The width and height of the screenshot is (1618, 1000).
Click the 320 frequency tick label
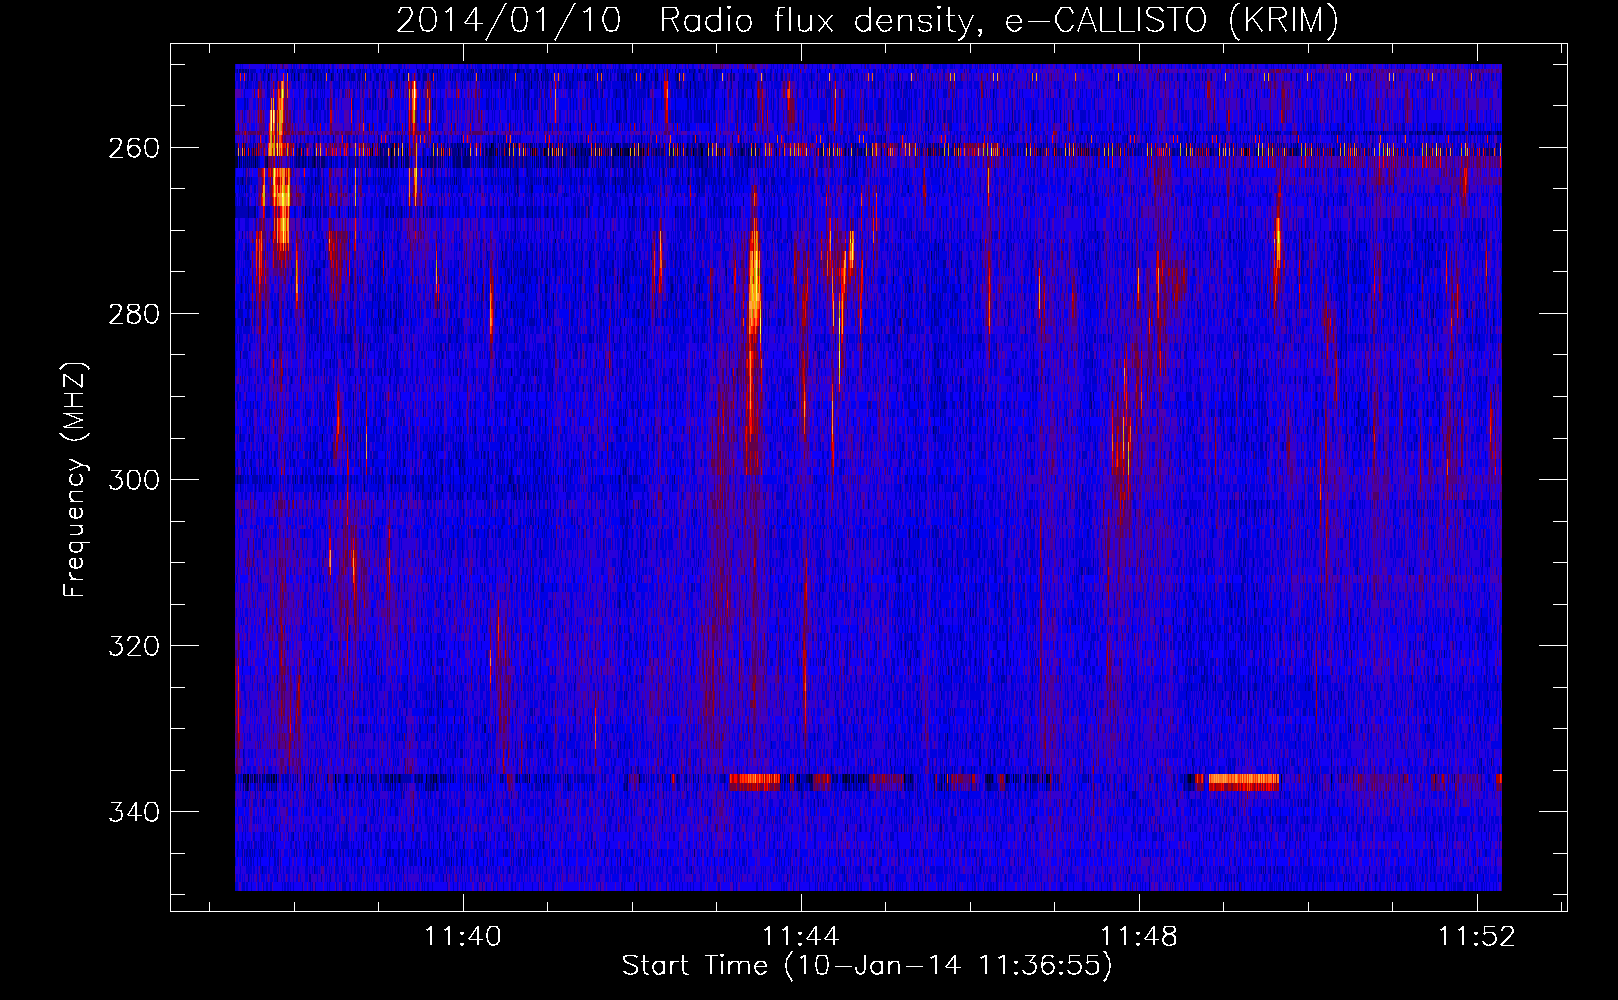tap(134, 646)
